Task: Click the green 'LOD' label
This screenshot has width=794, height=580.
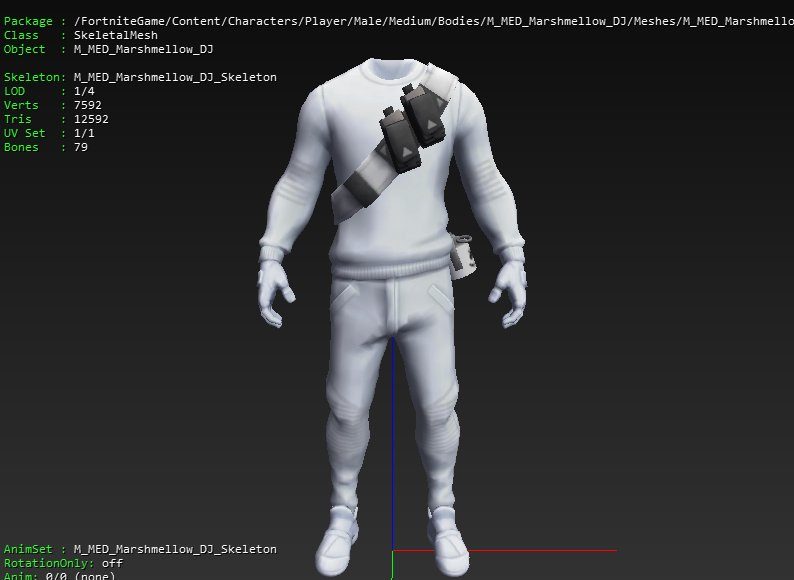Action: [14, 91]
